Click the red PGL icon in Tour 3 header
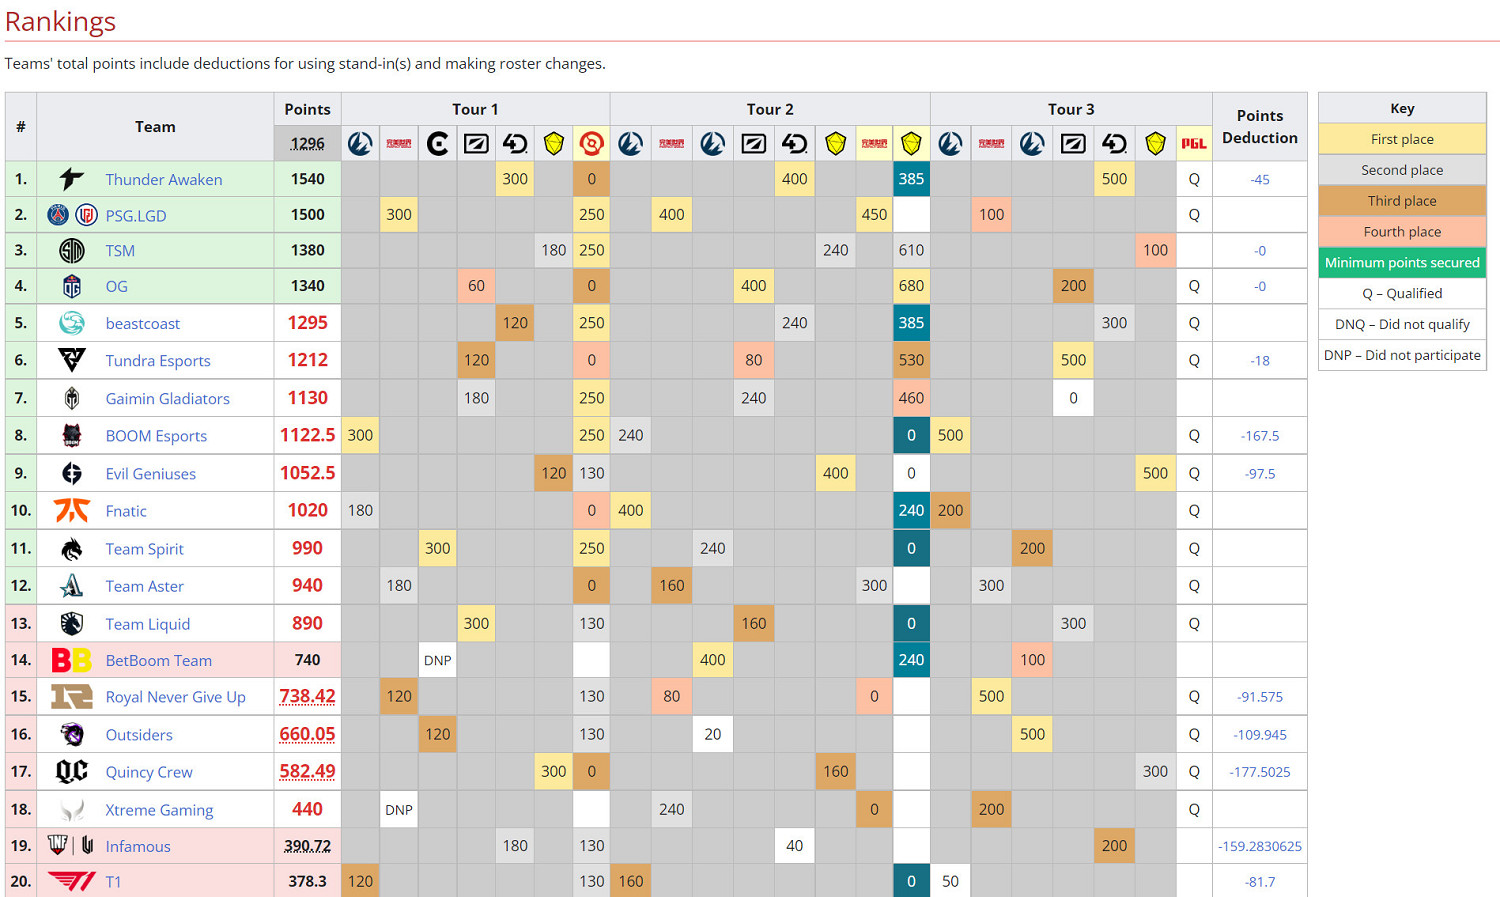The height and width of the screenshot is (897, 1500). 1193,142
